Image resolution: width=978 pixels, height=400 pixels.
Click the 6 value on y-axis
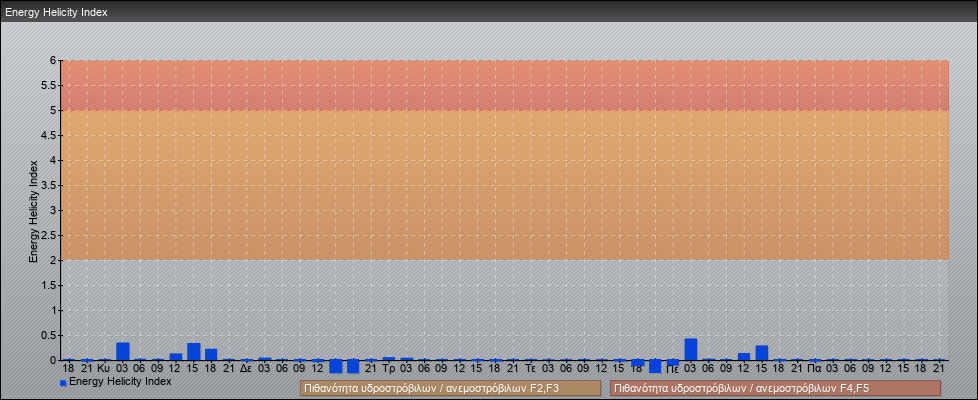tap(53, 61)
